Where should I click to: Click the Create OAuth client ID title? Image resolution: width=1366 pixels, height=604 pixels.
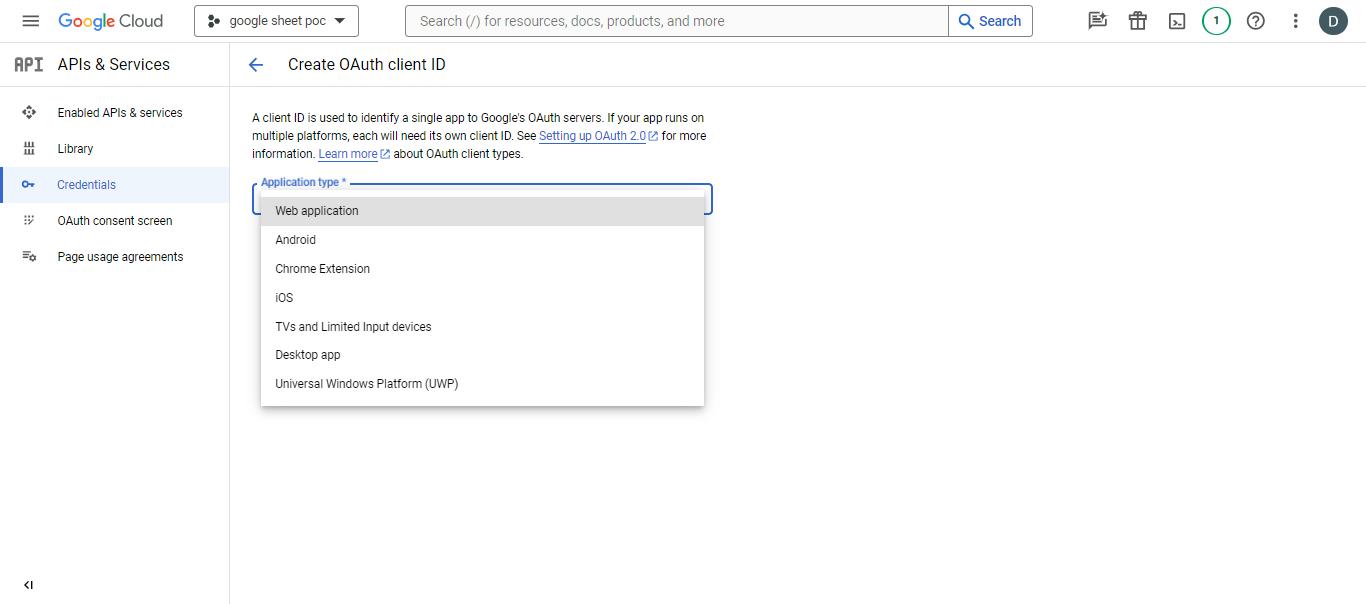367,65
